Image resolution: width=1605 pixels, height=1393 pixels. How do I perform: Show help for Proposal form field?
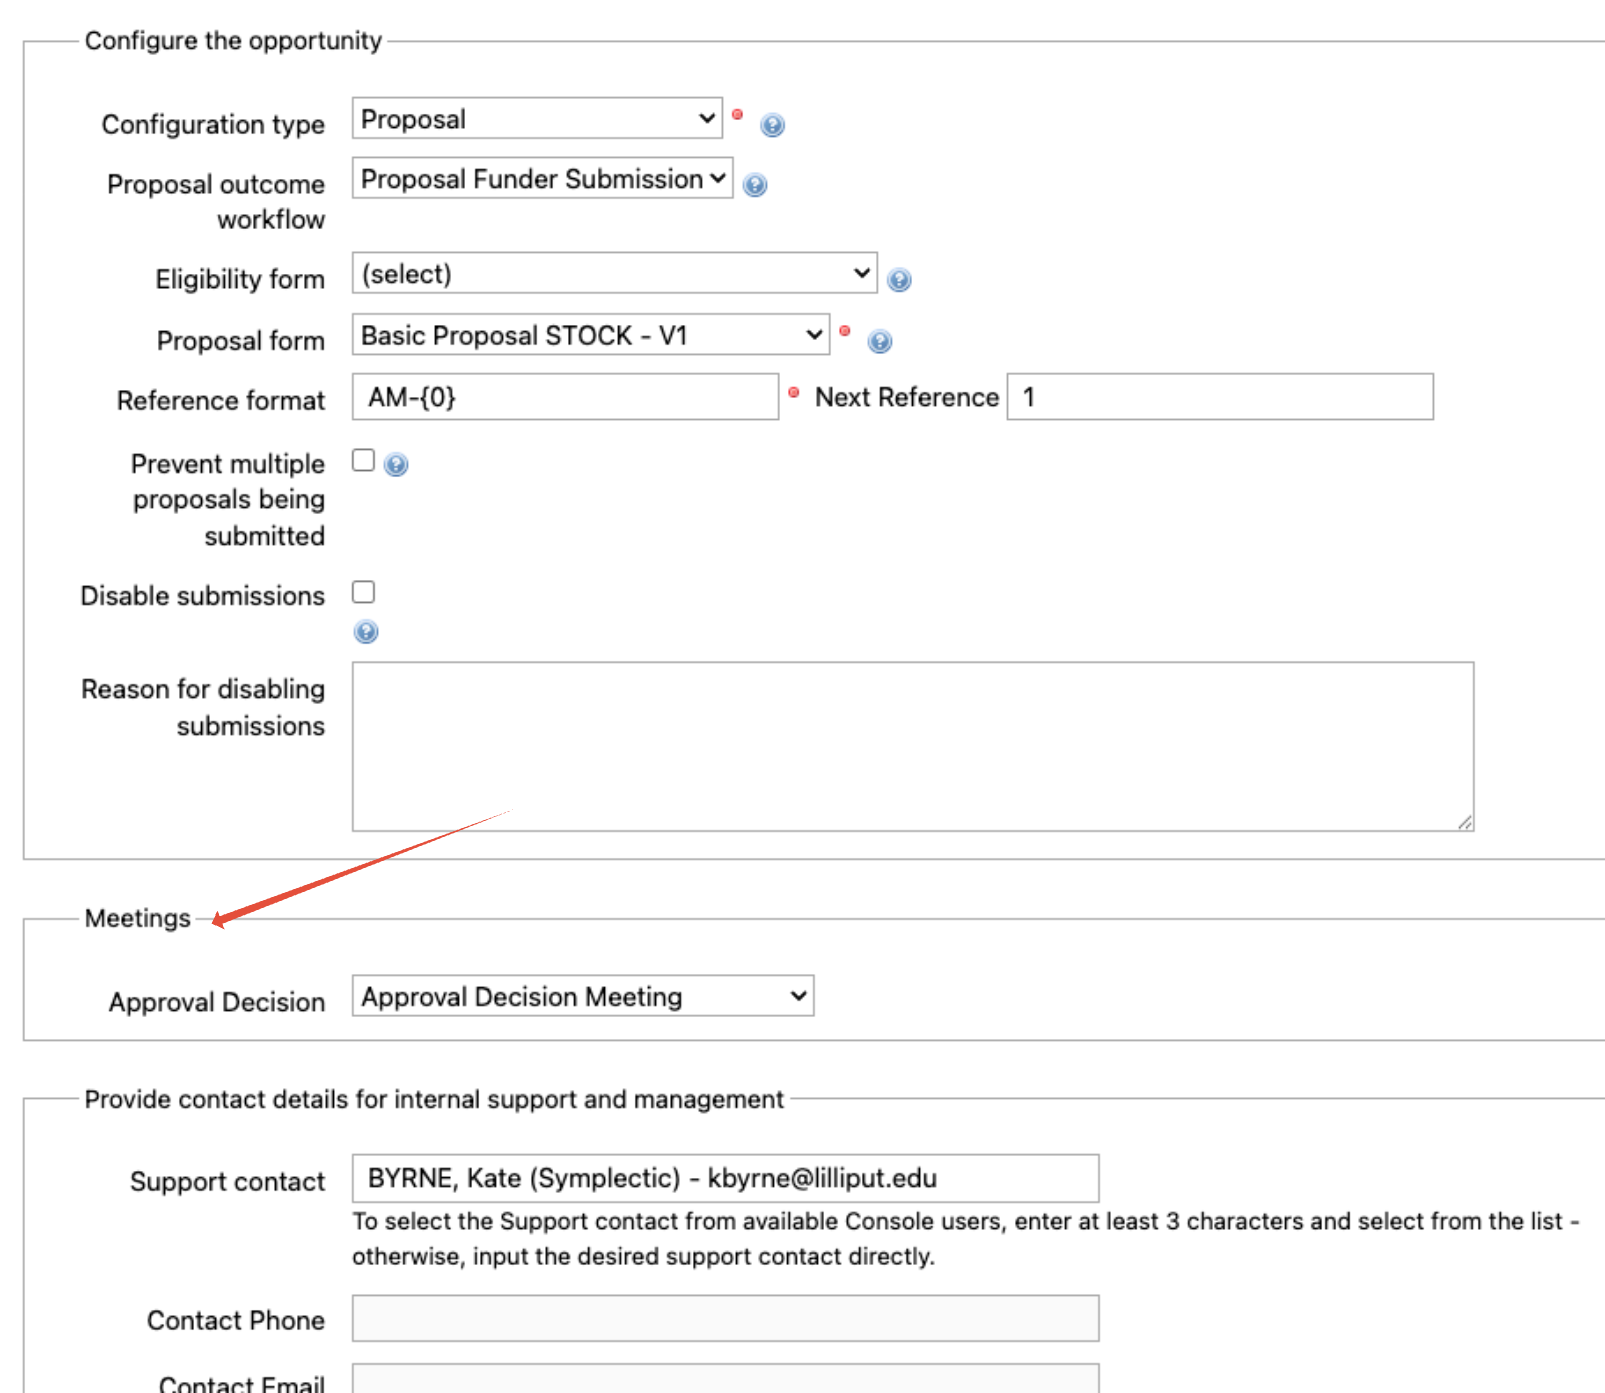[x=880, y=342]
